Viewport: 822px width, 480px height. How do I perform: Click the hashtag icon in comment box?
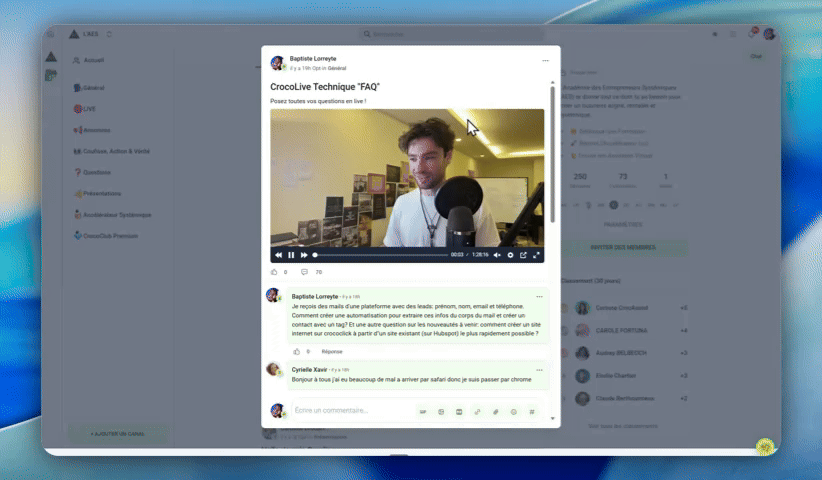(x=532, y=412)
